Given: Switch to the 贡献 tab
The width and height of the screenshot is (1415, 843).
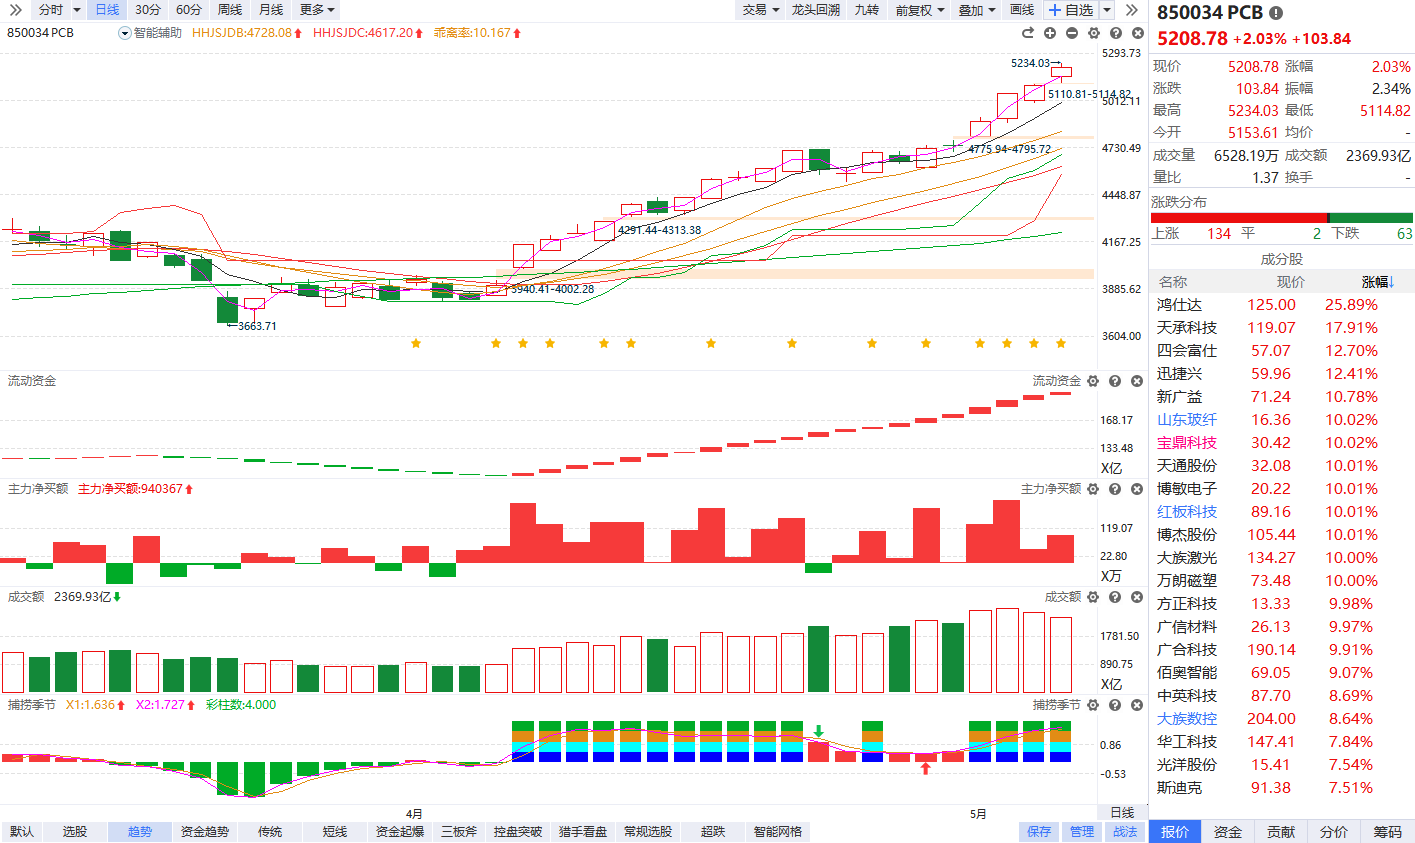Looking at the screenshot, I should pyautogui.click(x=1281, y=832).
